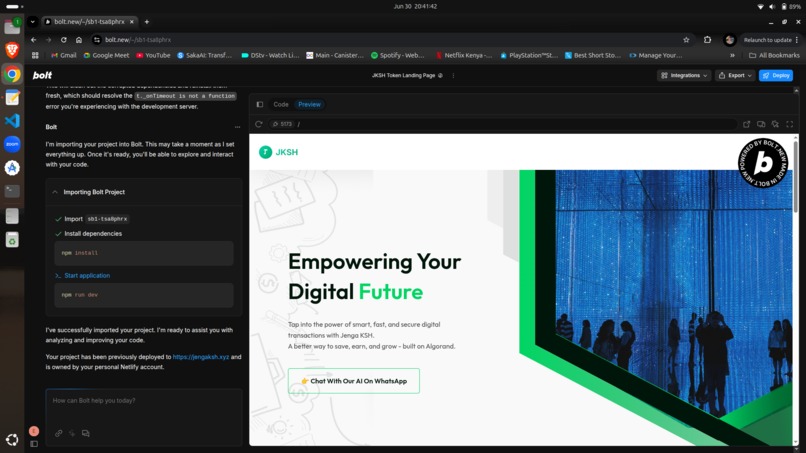Toggle the Bolt sidebar panel icon below avatar
Image resolution: width=806 pixels, height=453 pixels.
pos(34,444)
